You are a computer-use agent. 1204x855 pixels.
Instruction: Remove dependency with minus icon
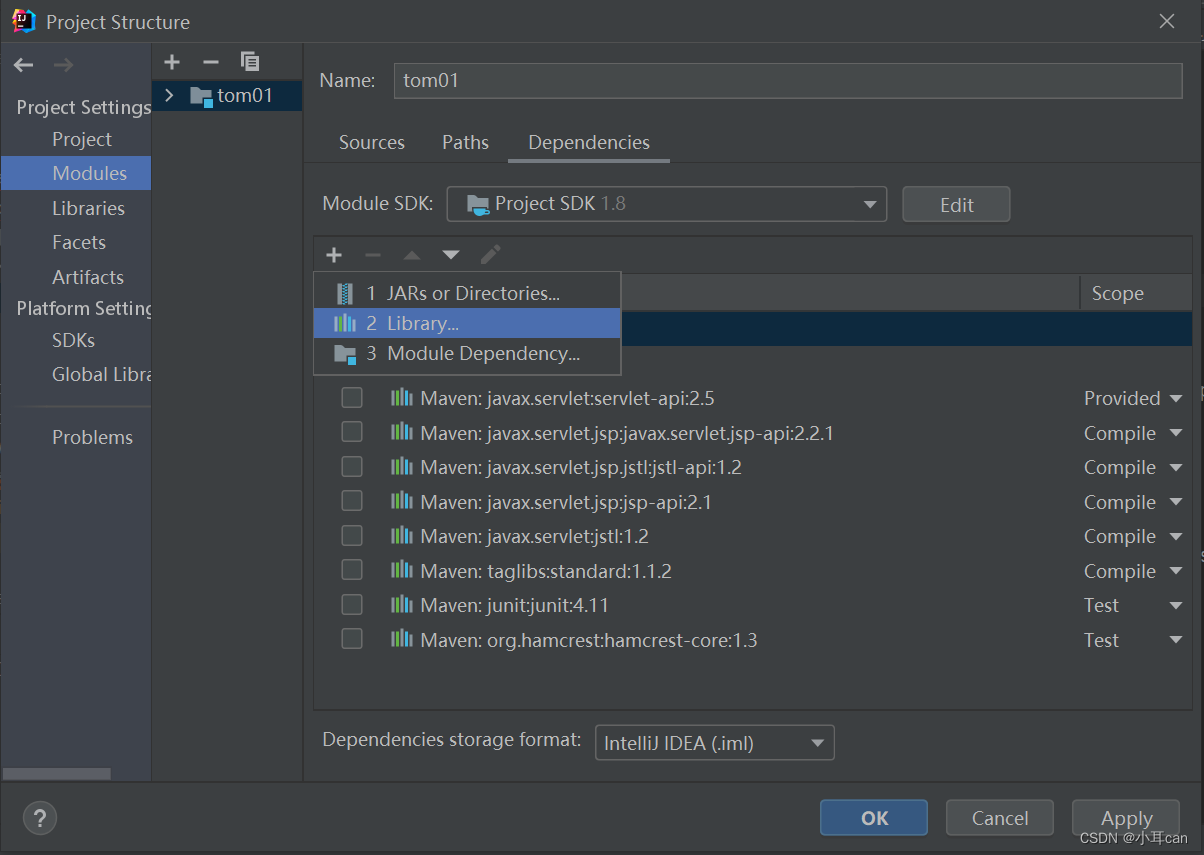coord(373,255)
